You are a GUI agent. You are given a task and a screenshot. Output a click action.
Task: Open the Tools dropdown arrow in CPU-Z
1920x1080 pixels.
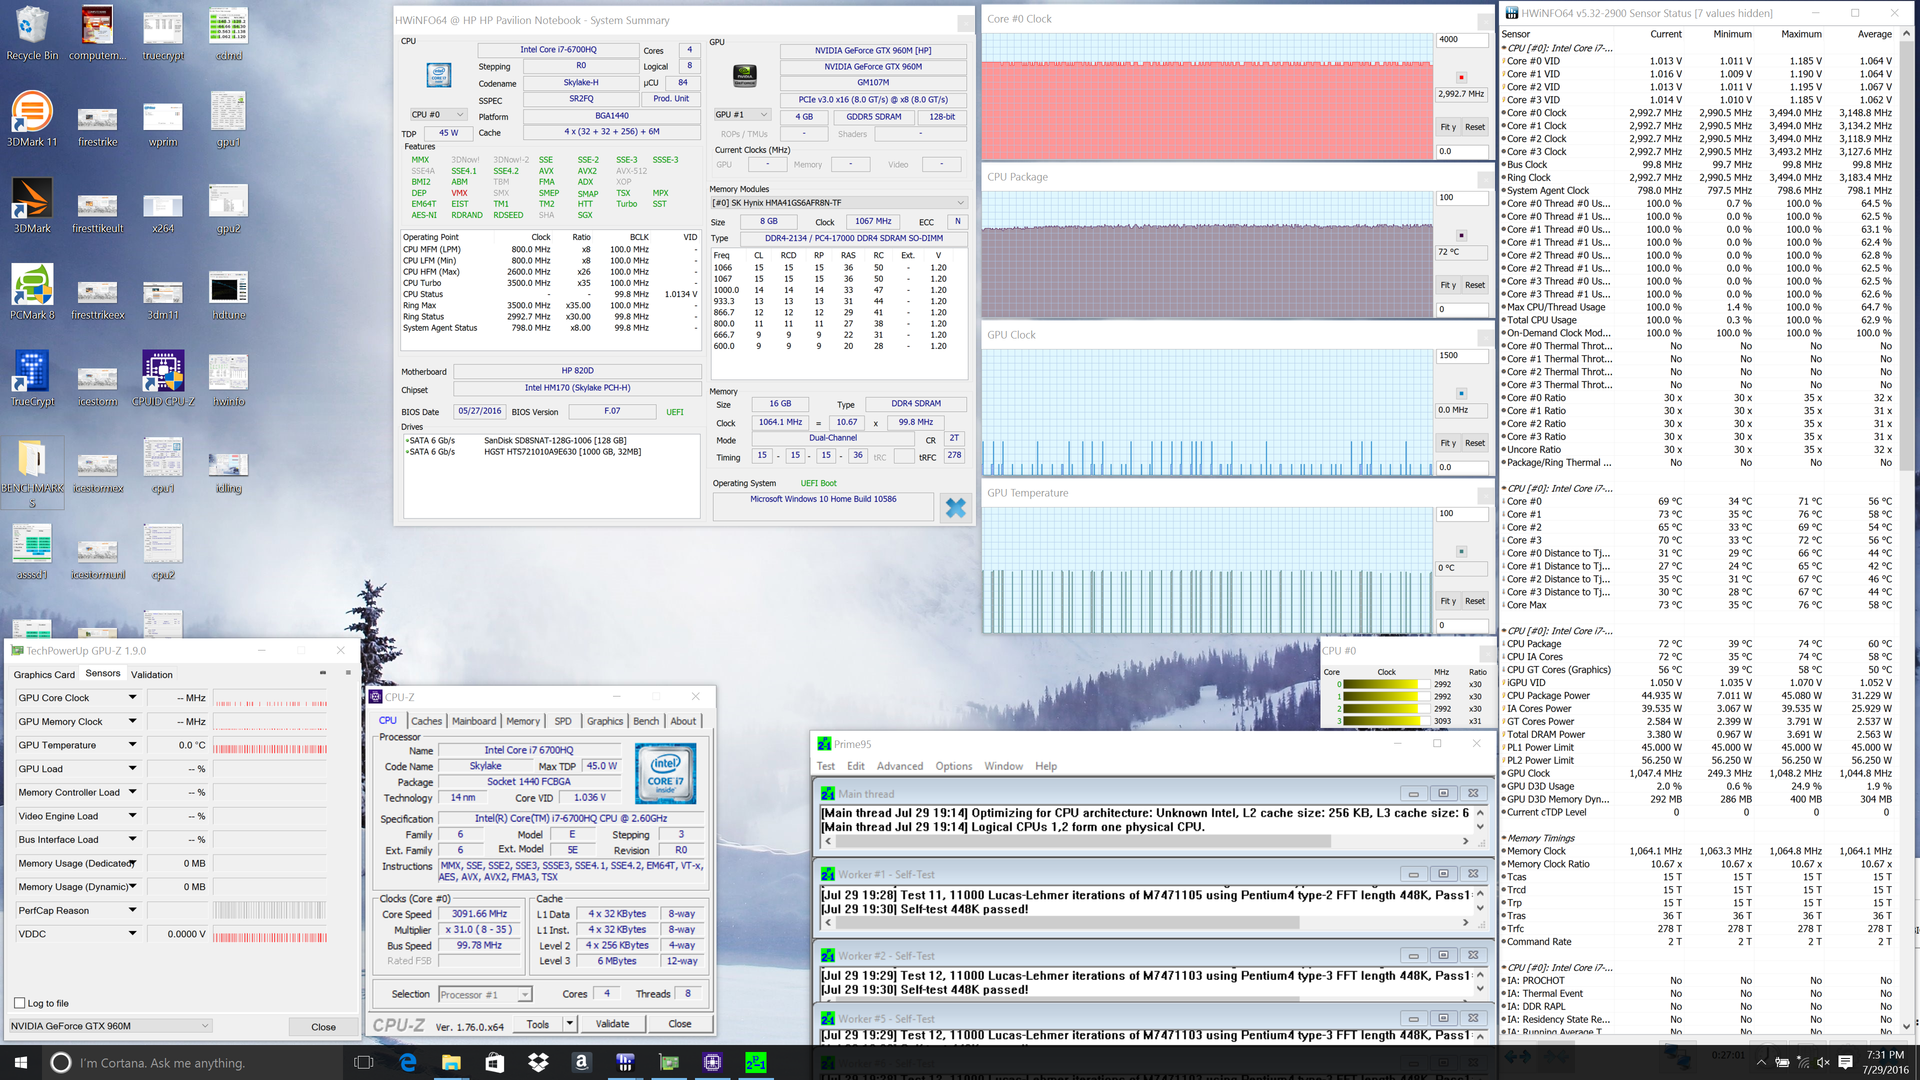569,1023
